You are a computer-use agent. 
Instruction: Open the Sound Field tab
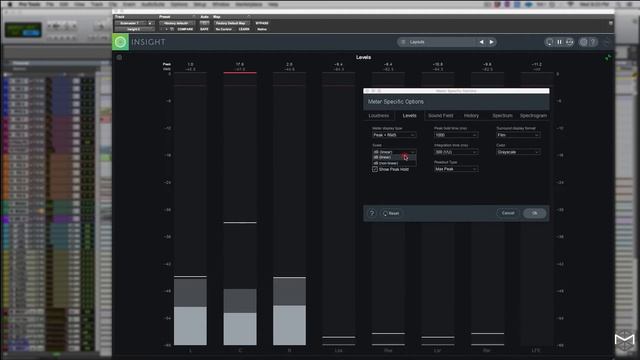click(x=440, y=116)
